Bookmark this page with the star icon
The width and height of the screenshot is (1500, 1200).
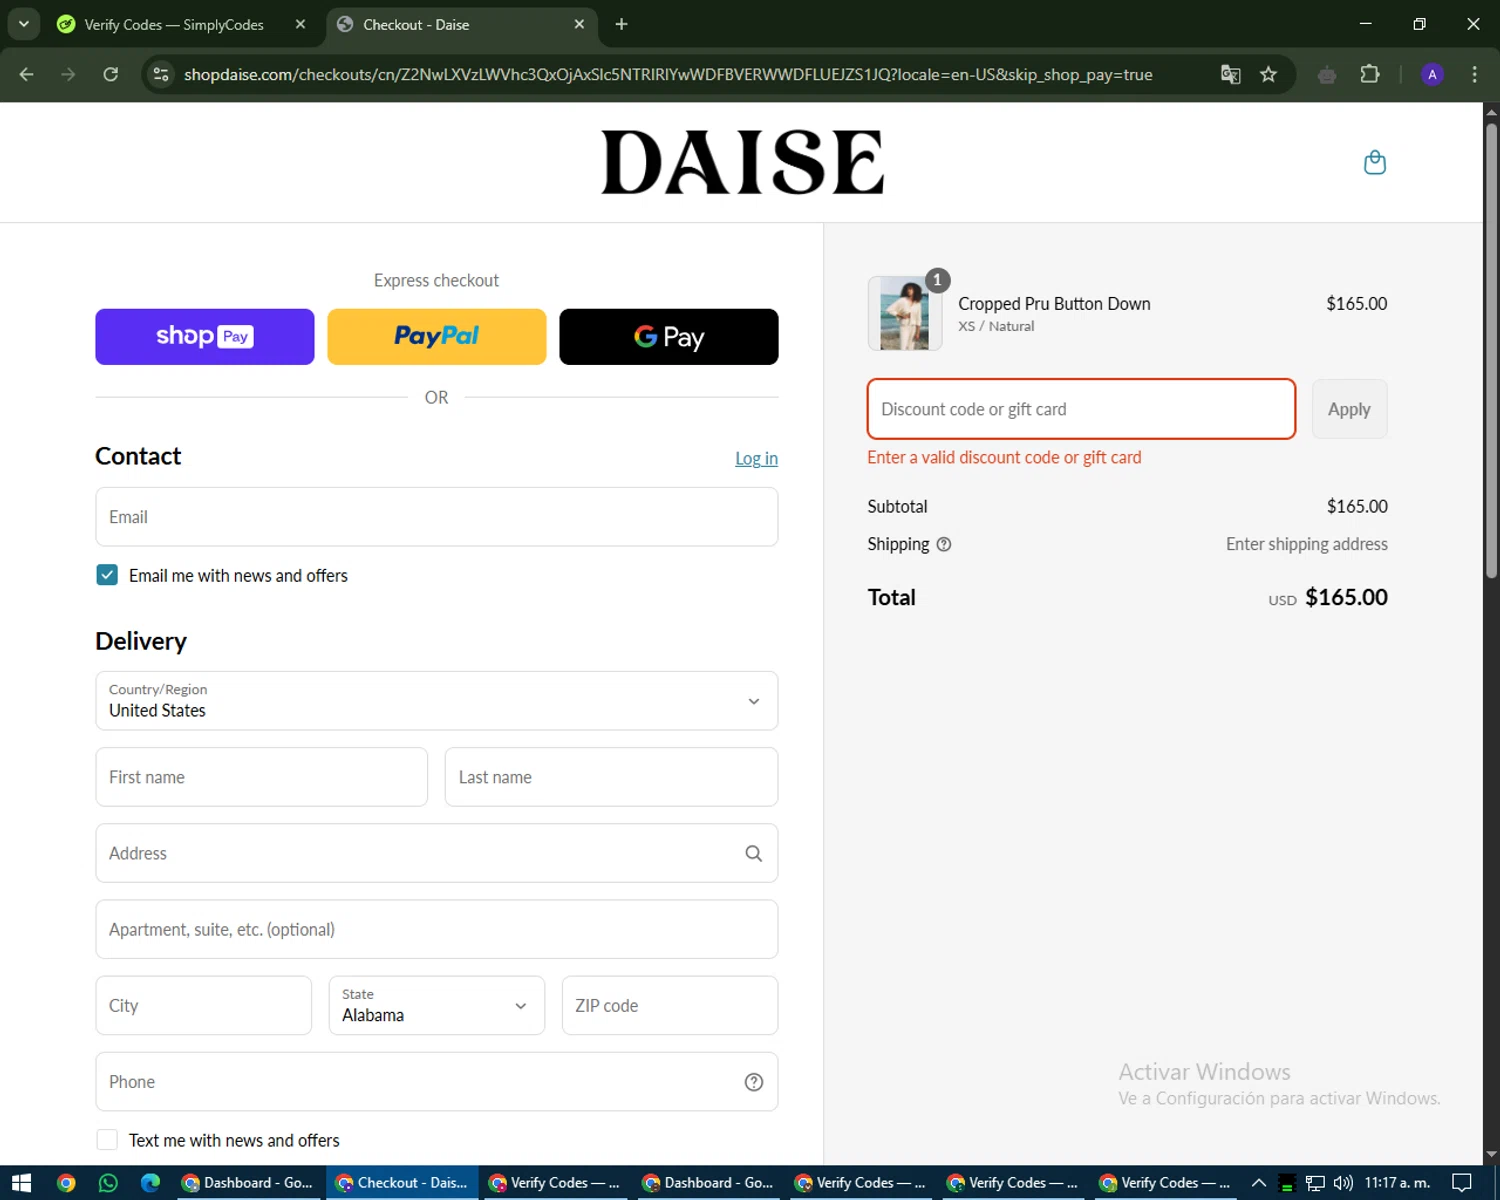click(1268, 74)
